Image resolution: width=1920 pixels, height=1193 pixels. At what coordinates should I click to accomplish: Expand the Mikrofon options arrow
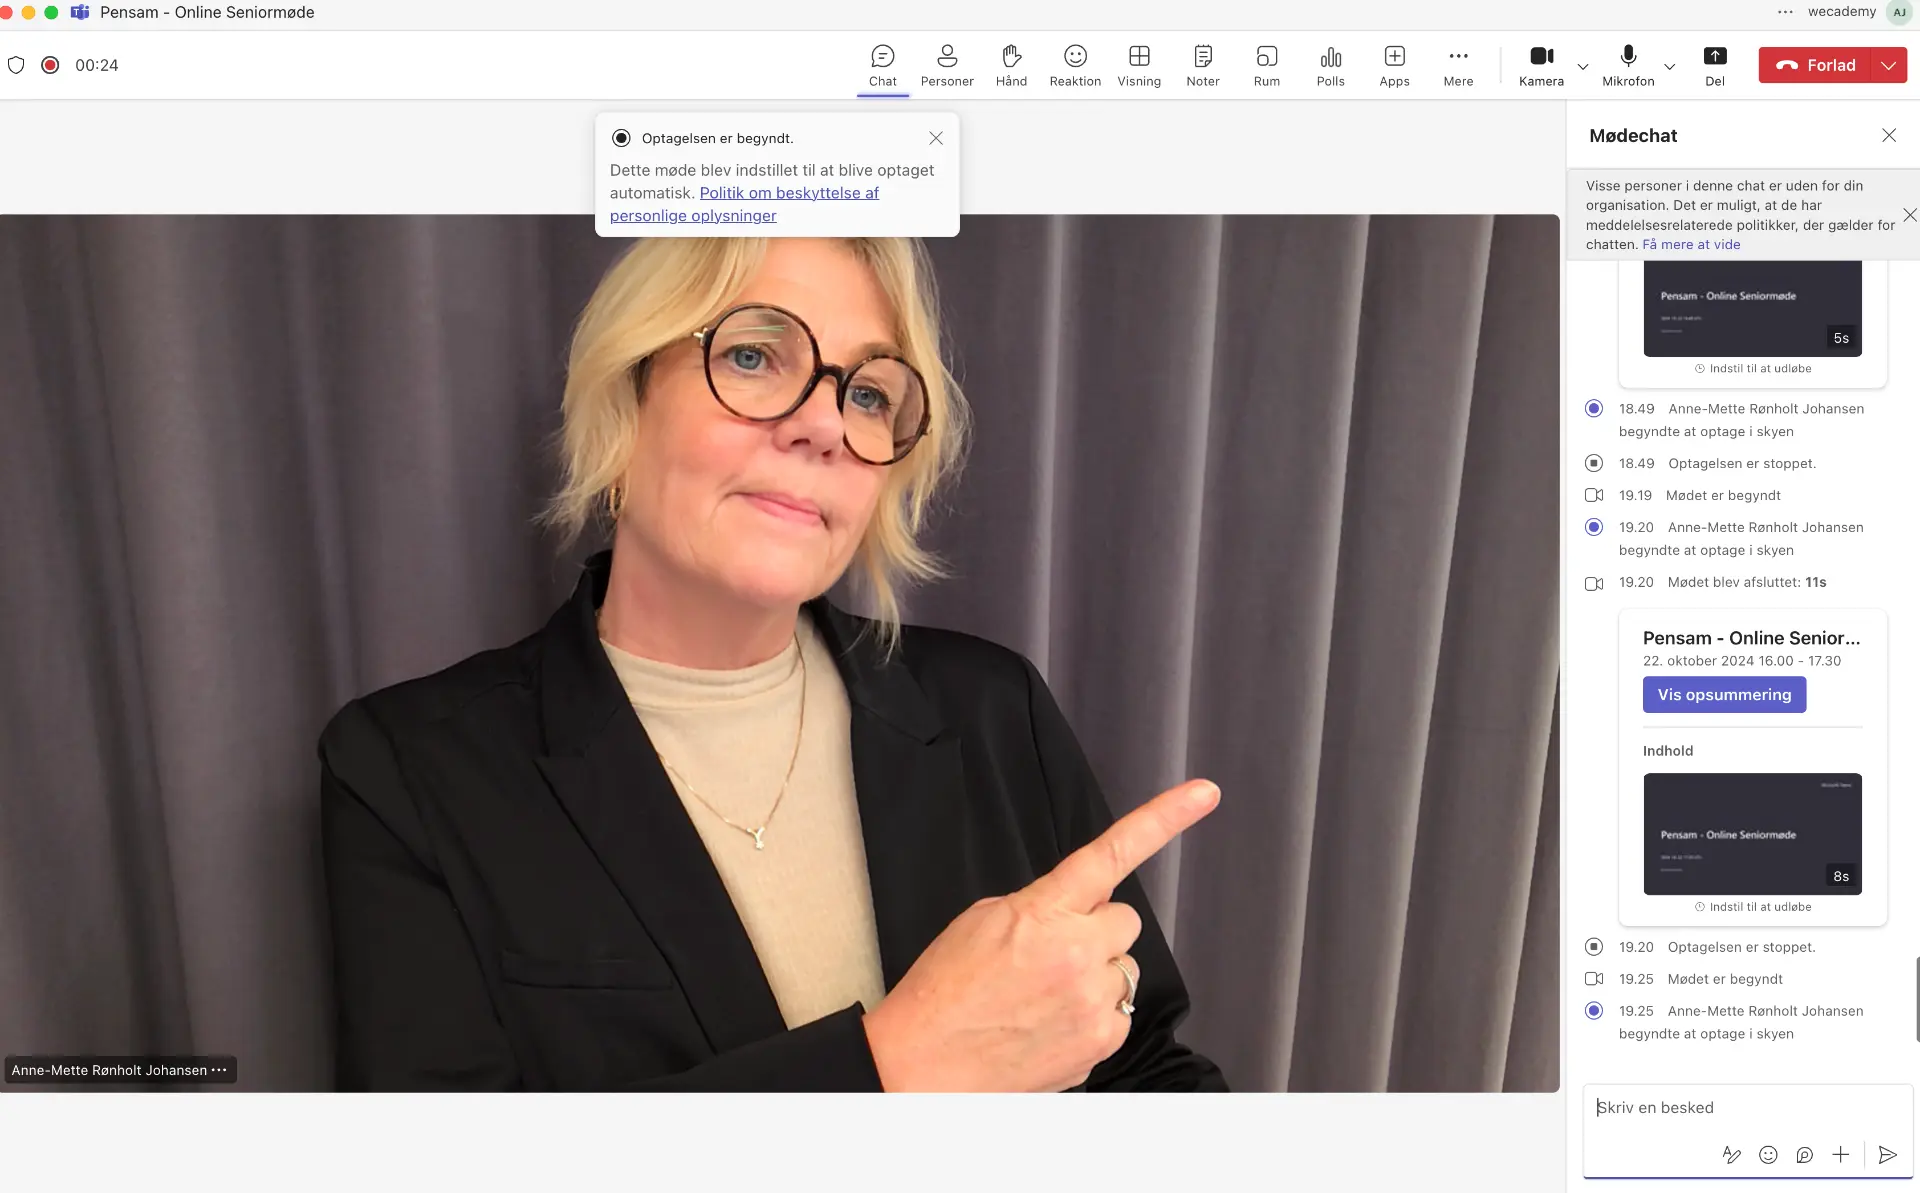(x=1669, y=67)
